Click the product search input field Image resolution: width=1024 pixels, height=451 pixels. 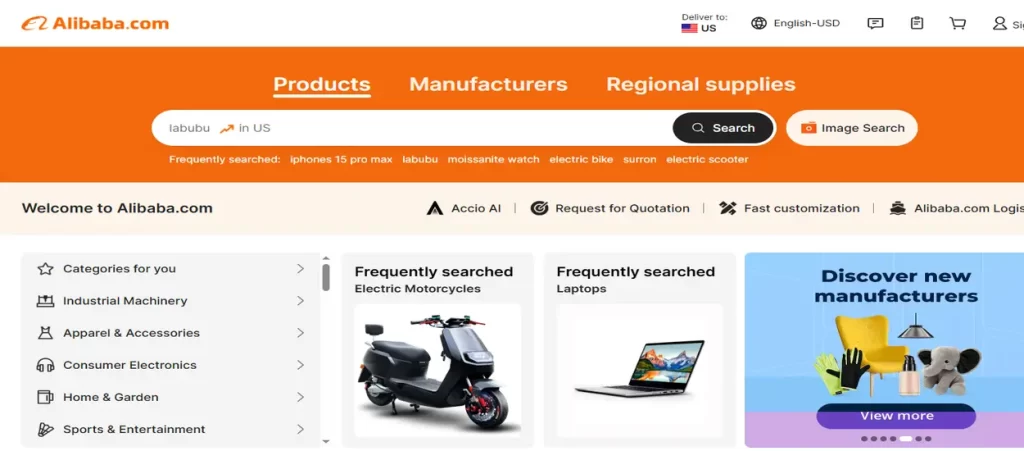point(413,128)
